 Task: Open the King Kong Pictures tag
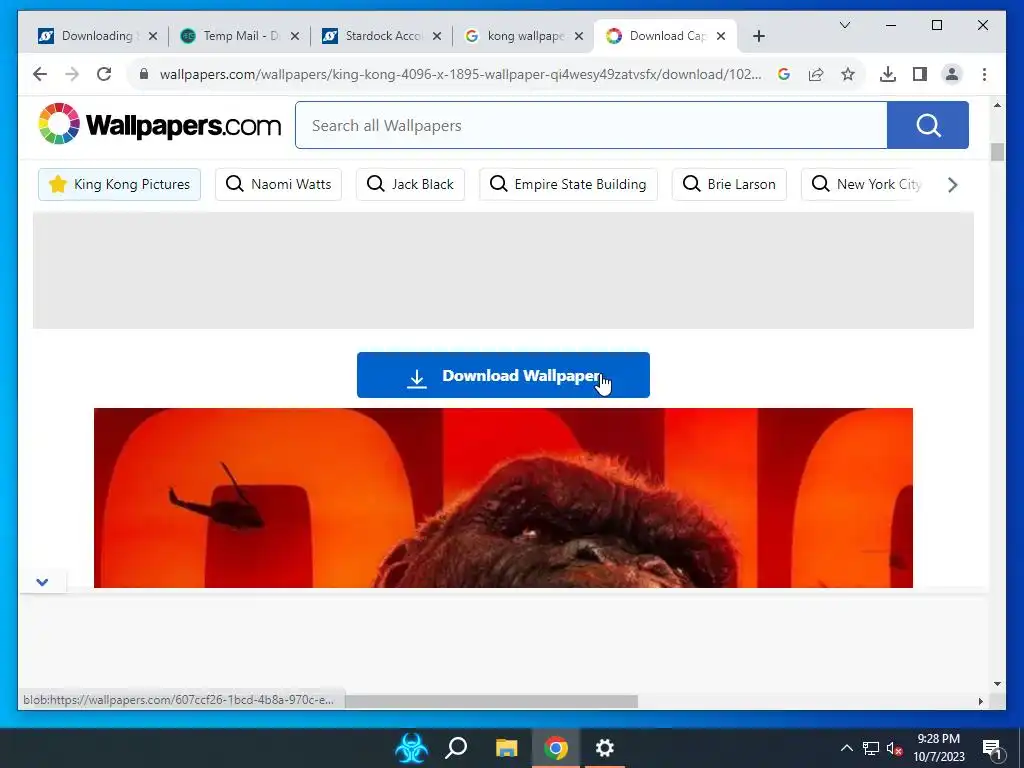tap(120, 184)
